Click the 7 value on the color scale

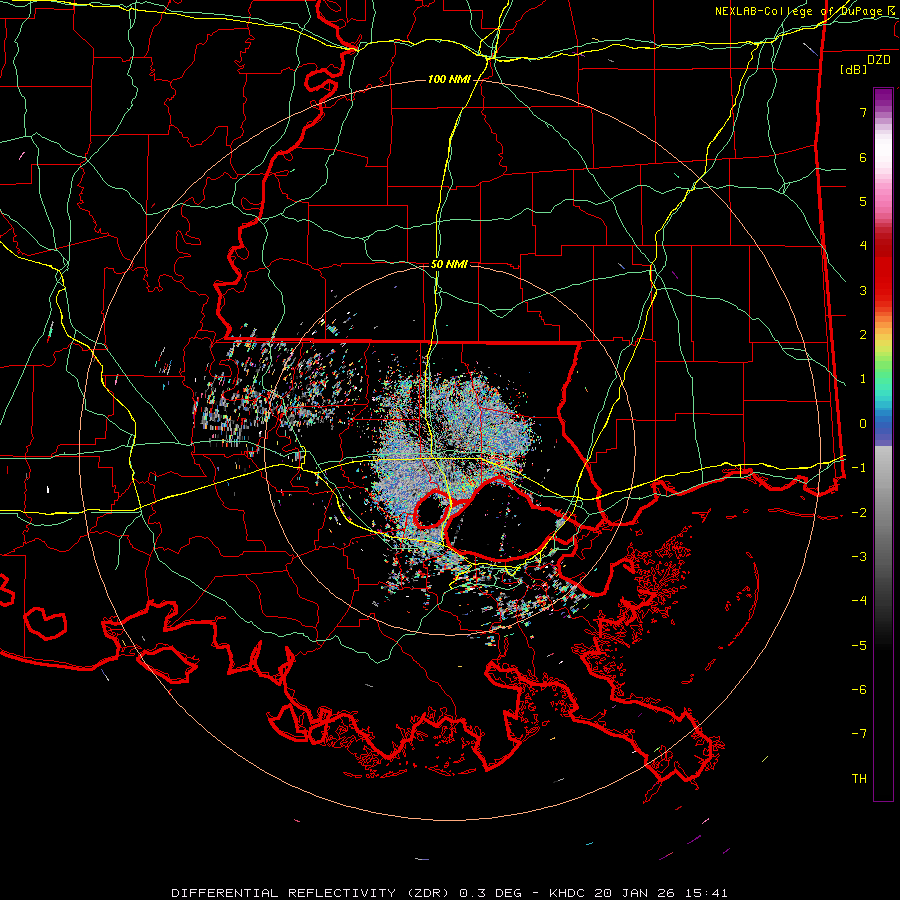pyautogui.click(x=863, y=112)
